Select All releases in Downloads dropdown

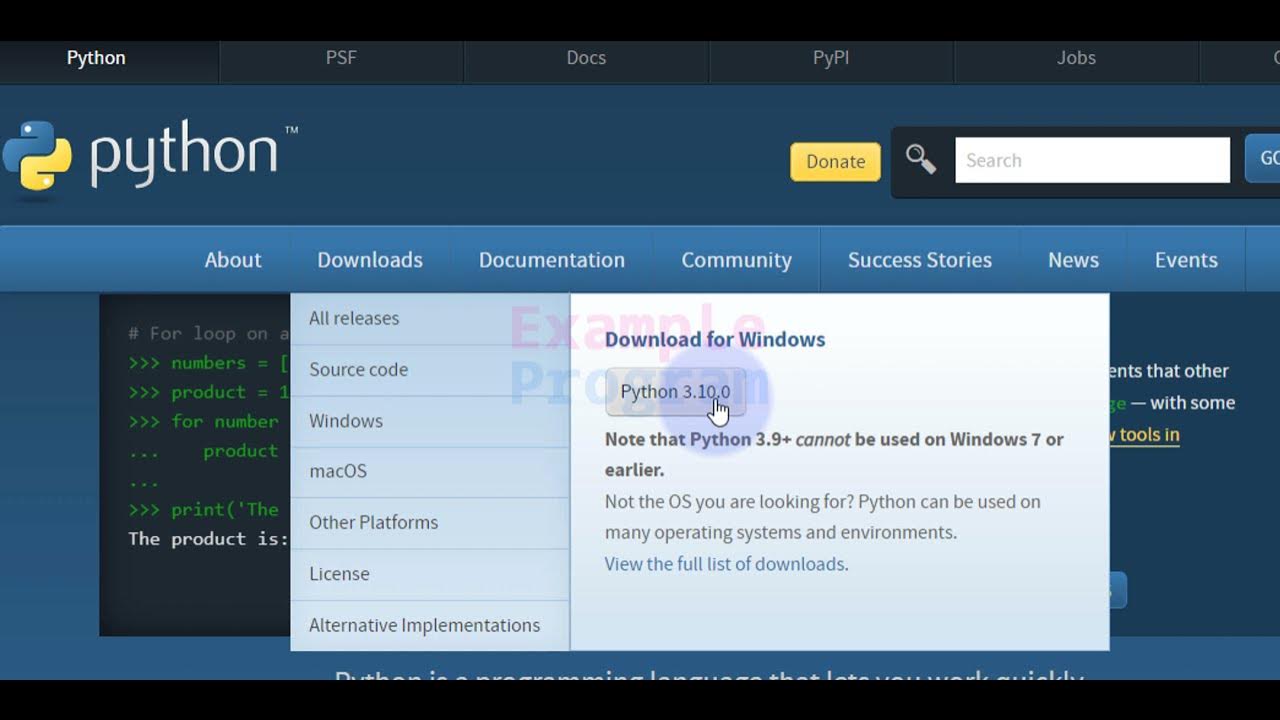click(430, 318)
